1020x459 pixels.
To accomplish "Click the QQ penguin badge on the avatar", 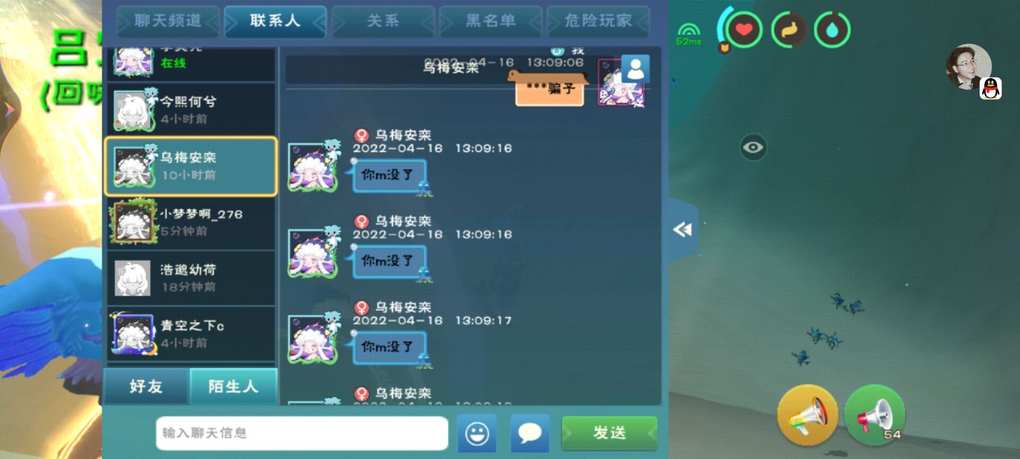I will click(x=990, y=88).
